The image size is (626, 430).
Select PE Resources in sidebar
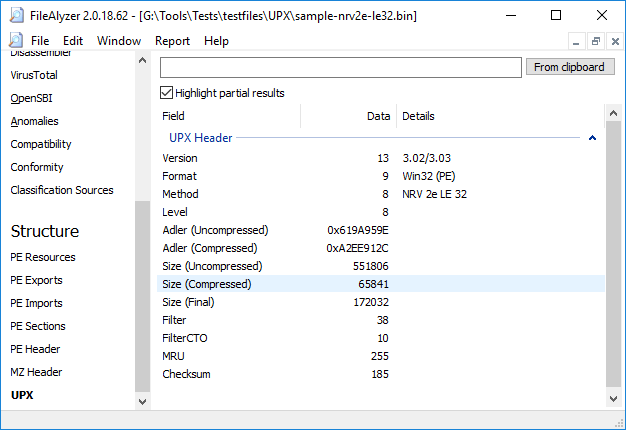(43, 257)
